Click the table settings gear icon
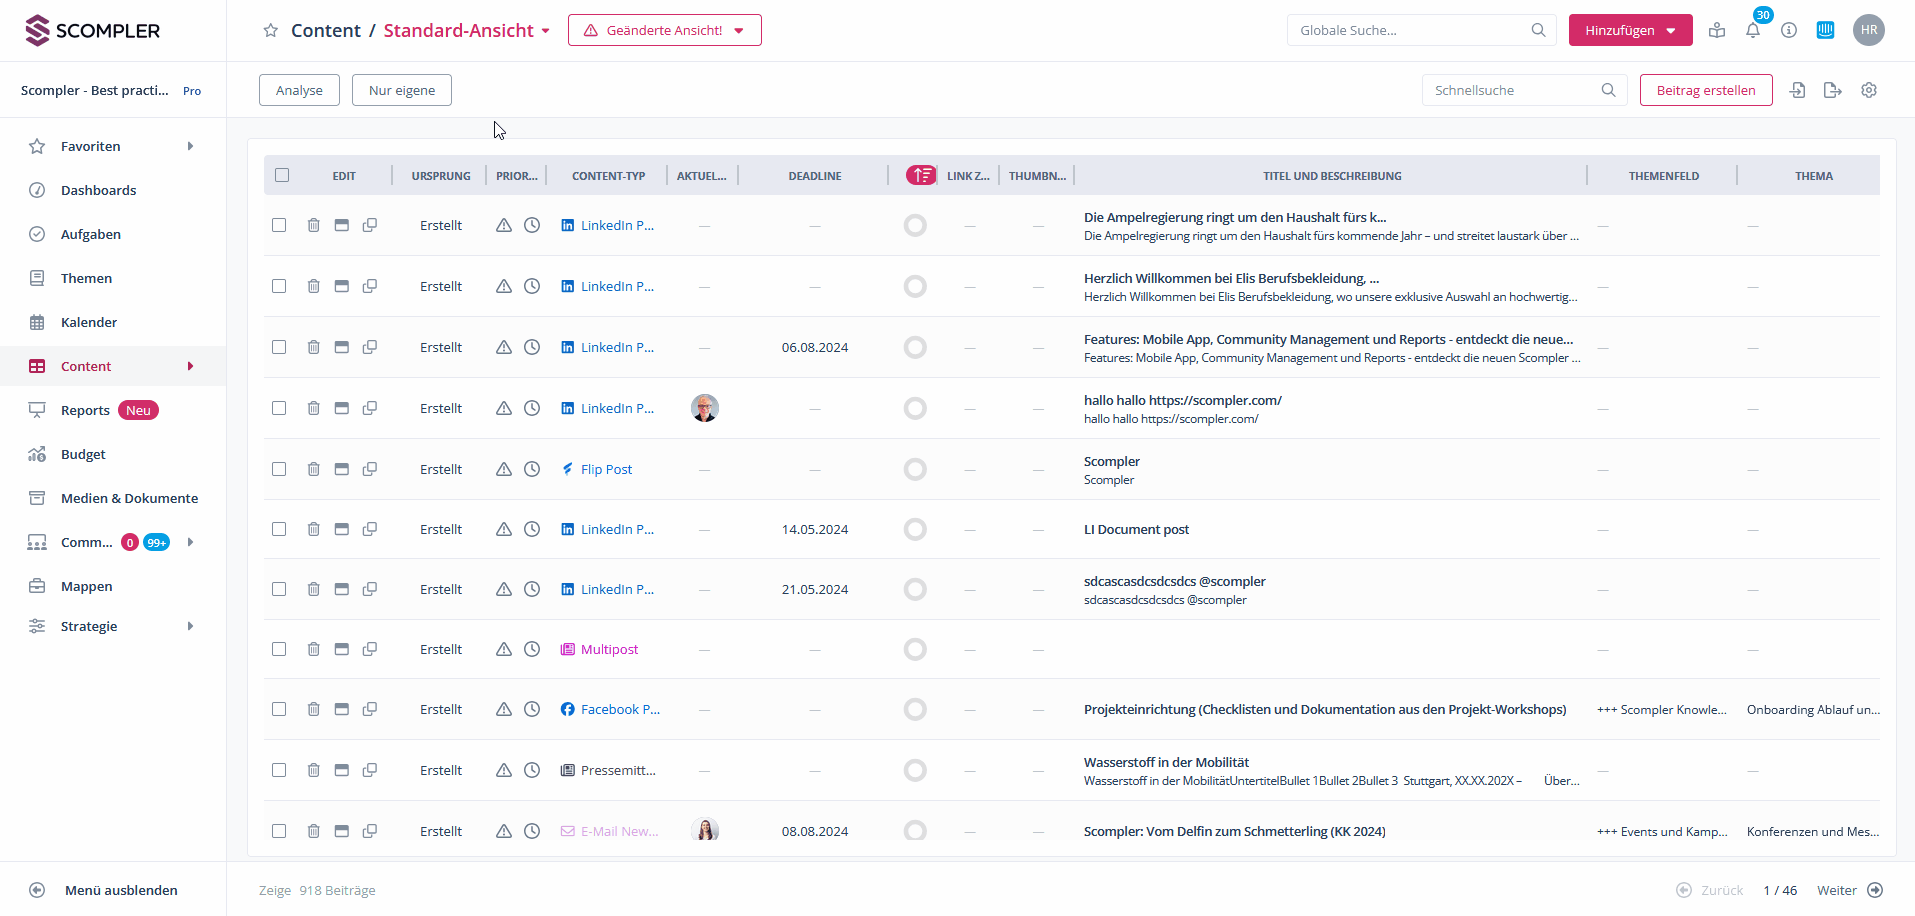The height and width of the screenshot is (916, 1915). click(1869, 90)
